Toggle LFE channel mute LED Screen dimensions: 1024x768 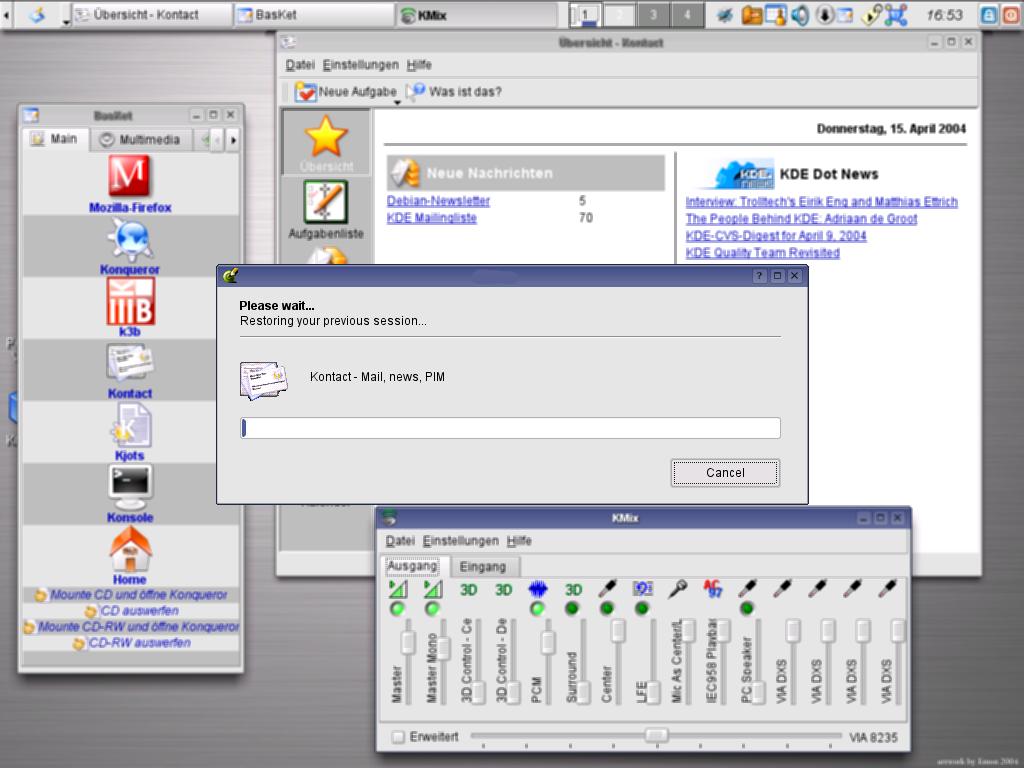642,609
